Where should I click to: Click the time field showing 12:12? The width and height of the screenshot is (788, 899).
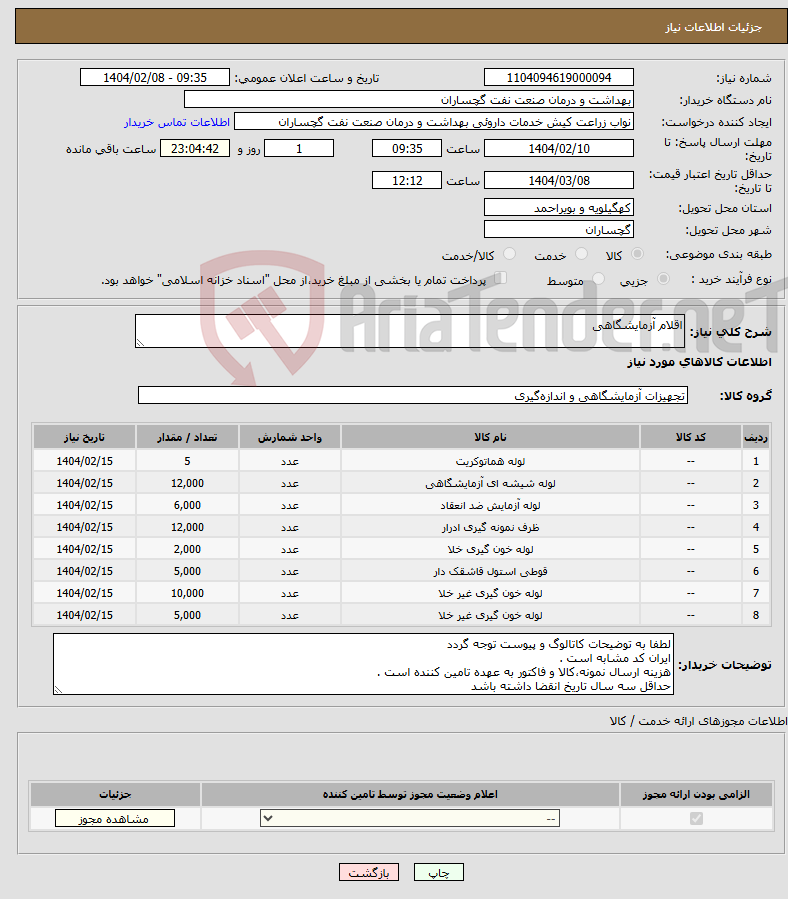pos(407,181)
